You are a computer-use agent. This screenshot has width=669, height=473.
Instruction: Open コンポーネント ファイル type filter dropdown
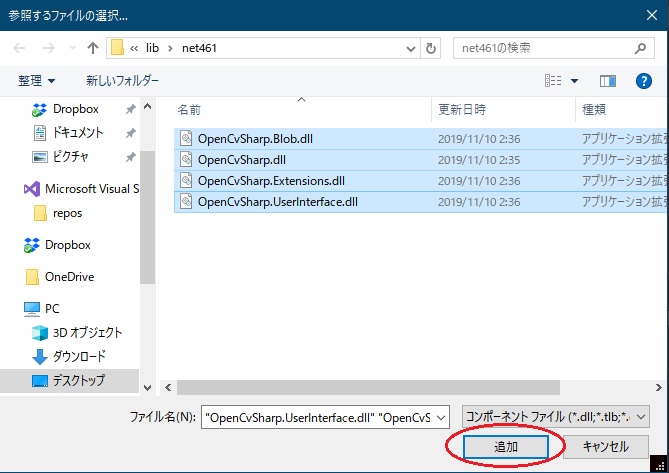[x=556, y=417]
